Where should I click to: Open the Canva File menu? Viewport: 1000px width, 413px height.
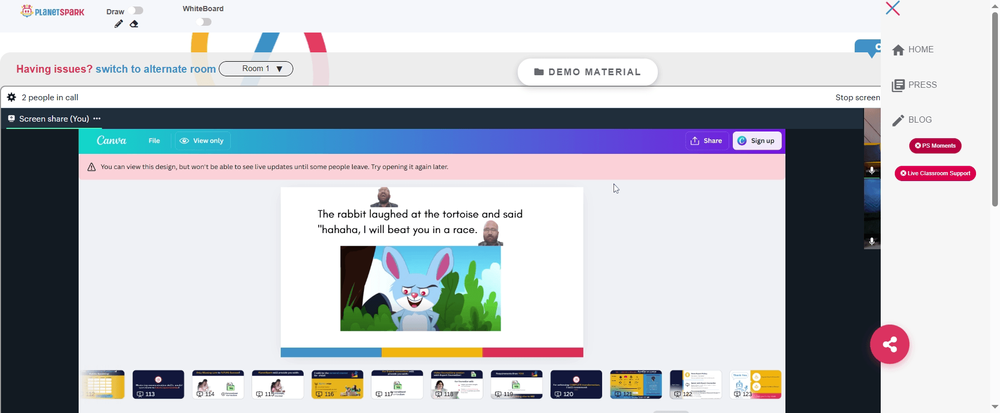point(154,141)
